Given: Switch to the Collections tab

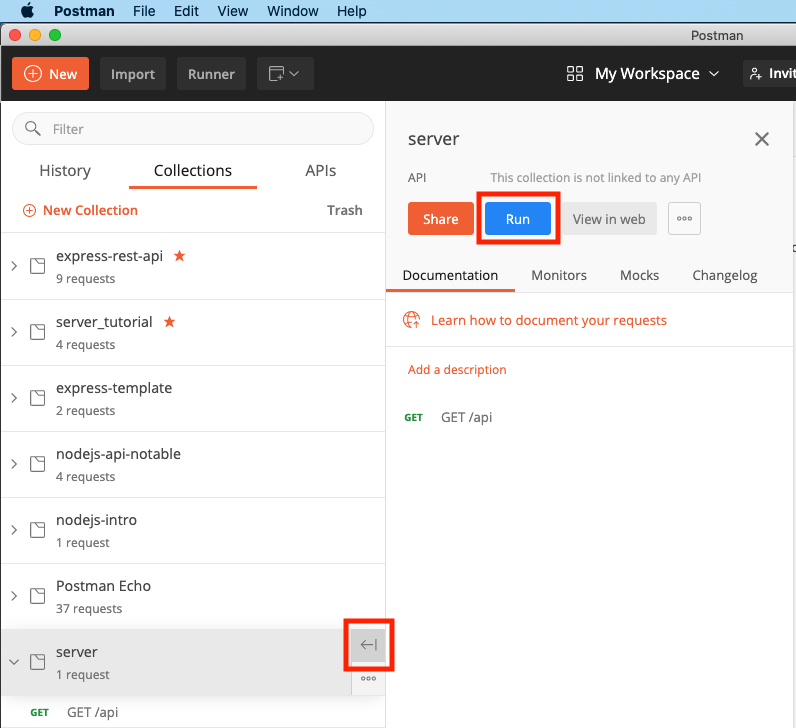Looking at the screenshot, I should (x=193, y=171).
